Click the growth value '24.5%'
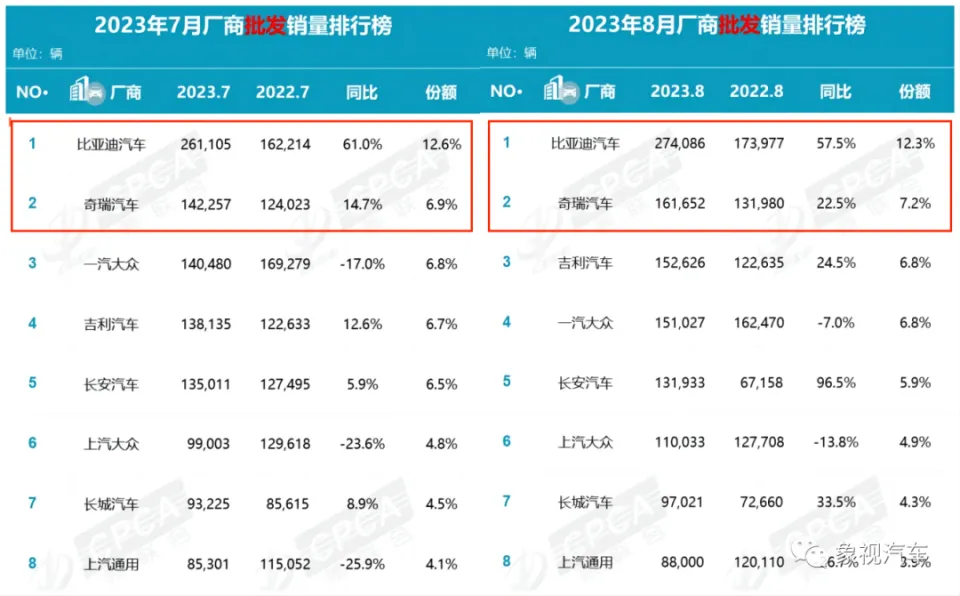The height and width of the screenshot is (596, 960). click(836, 263)
